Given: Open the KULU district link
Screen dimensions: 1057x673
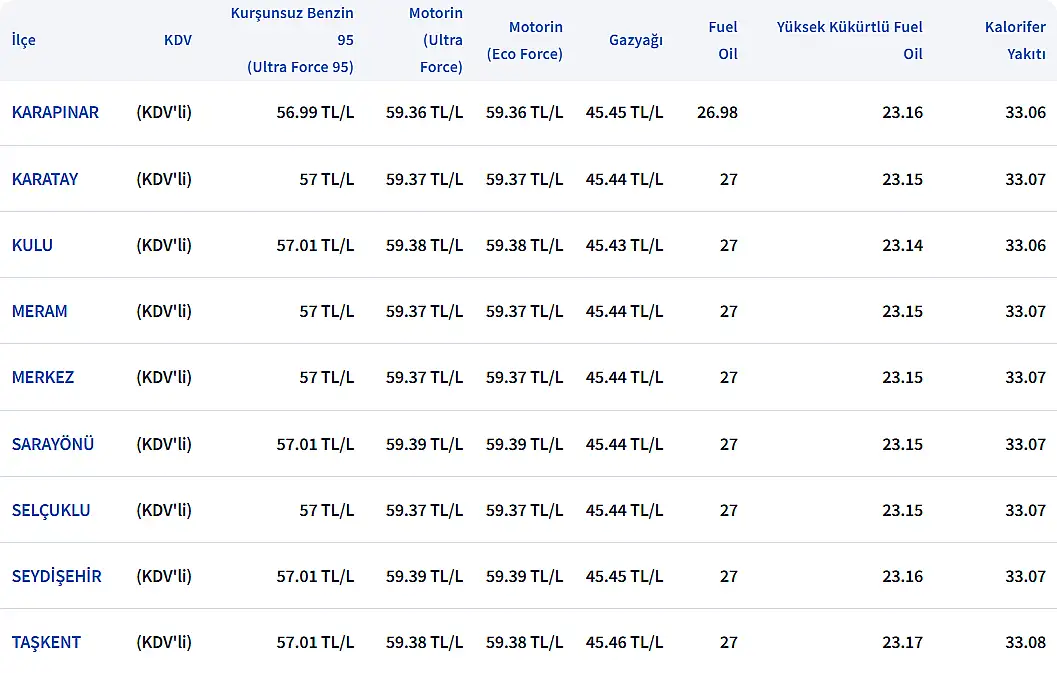Looking at the screenshot, I should [x=32, y=245].
